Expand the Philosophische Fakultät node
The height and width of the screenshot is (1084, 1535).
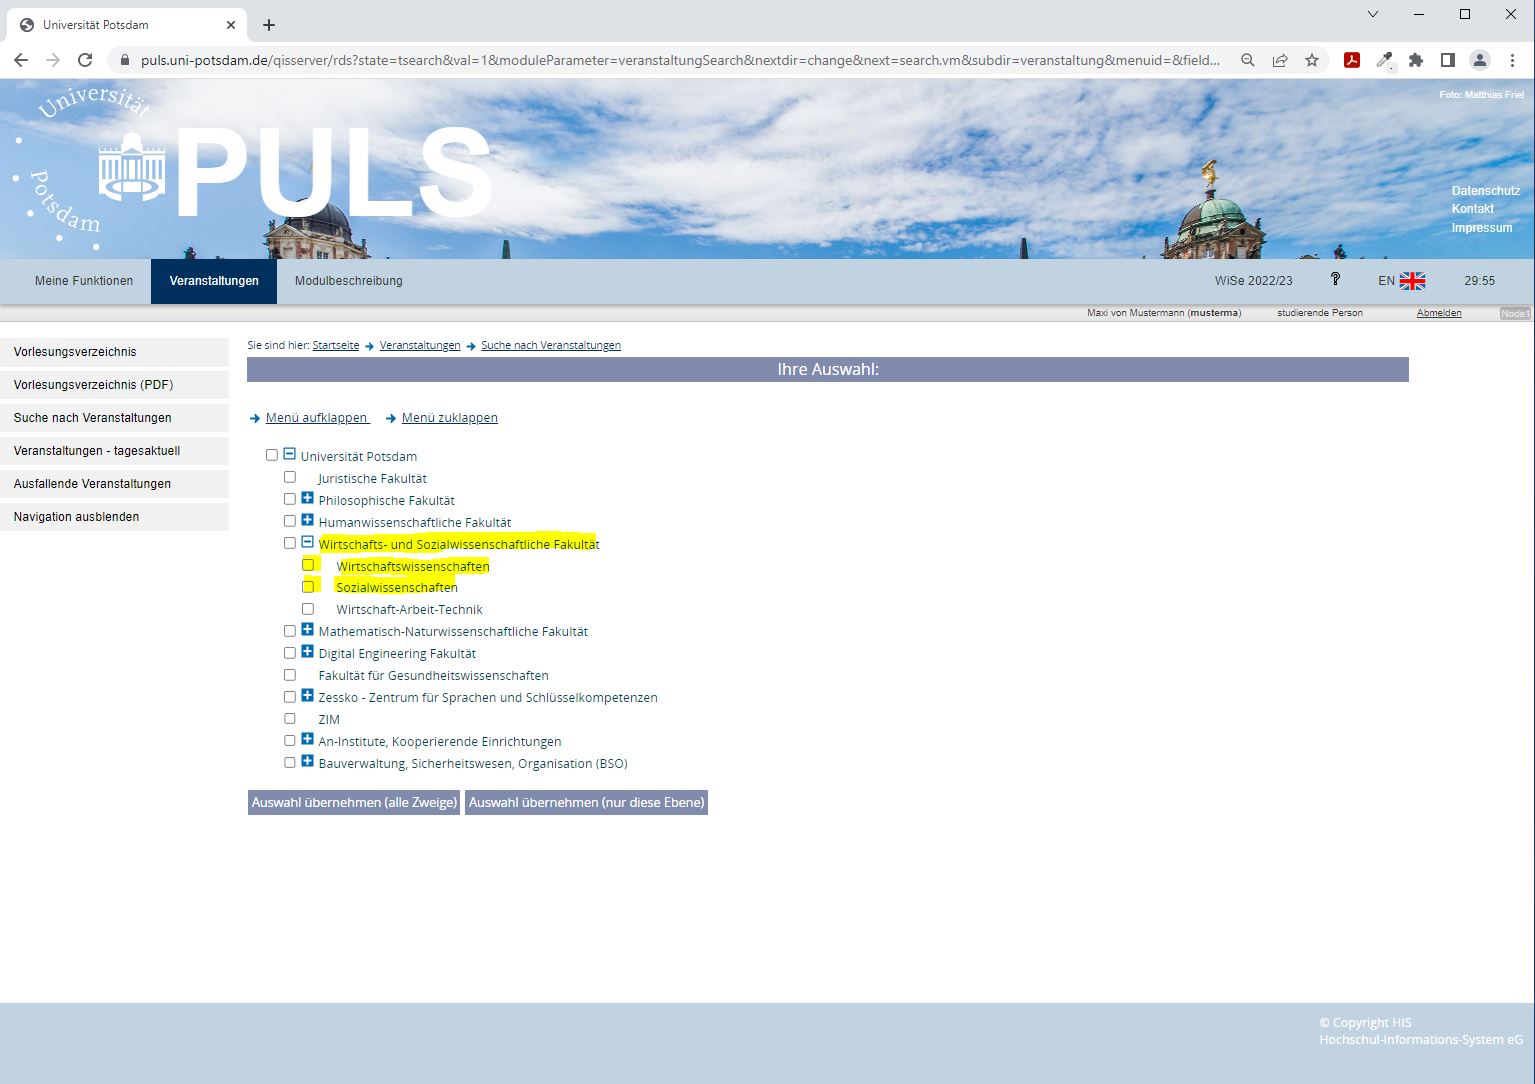pyautogui.click(x=308, y=498)
